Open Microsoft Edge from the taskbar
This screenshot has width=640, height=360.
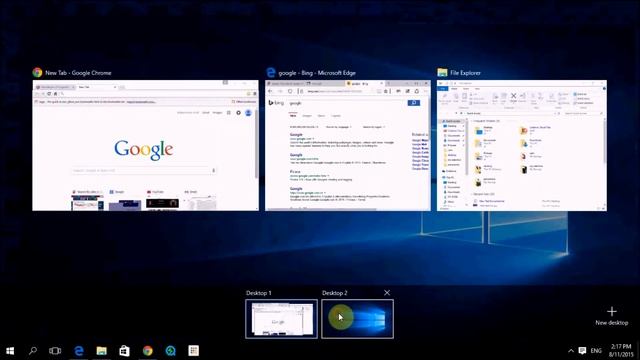[x=79, y=351]
